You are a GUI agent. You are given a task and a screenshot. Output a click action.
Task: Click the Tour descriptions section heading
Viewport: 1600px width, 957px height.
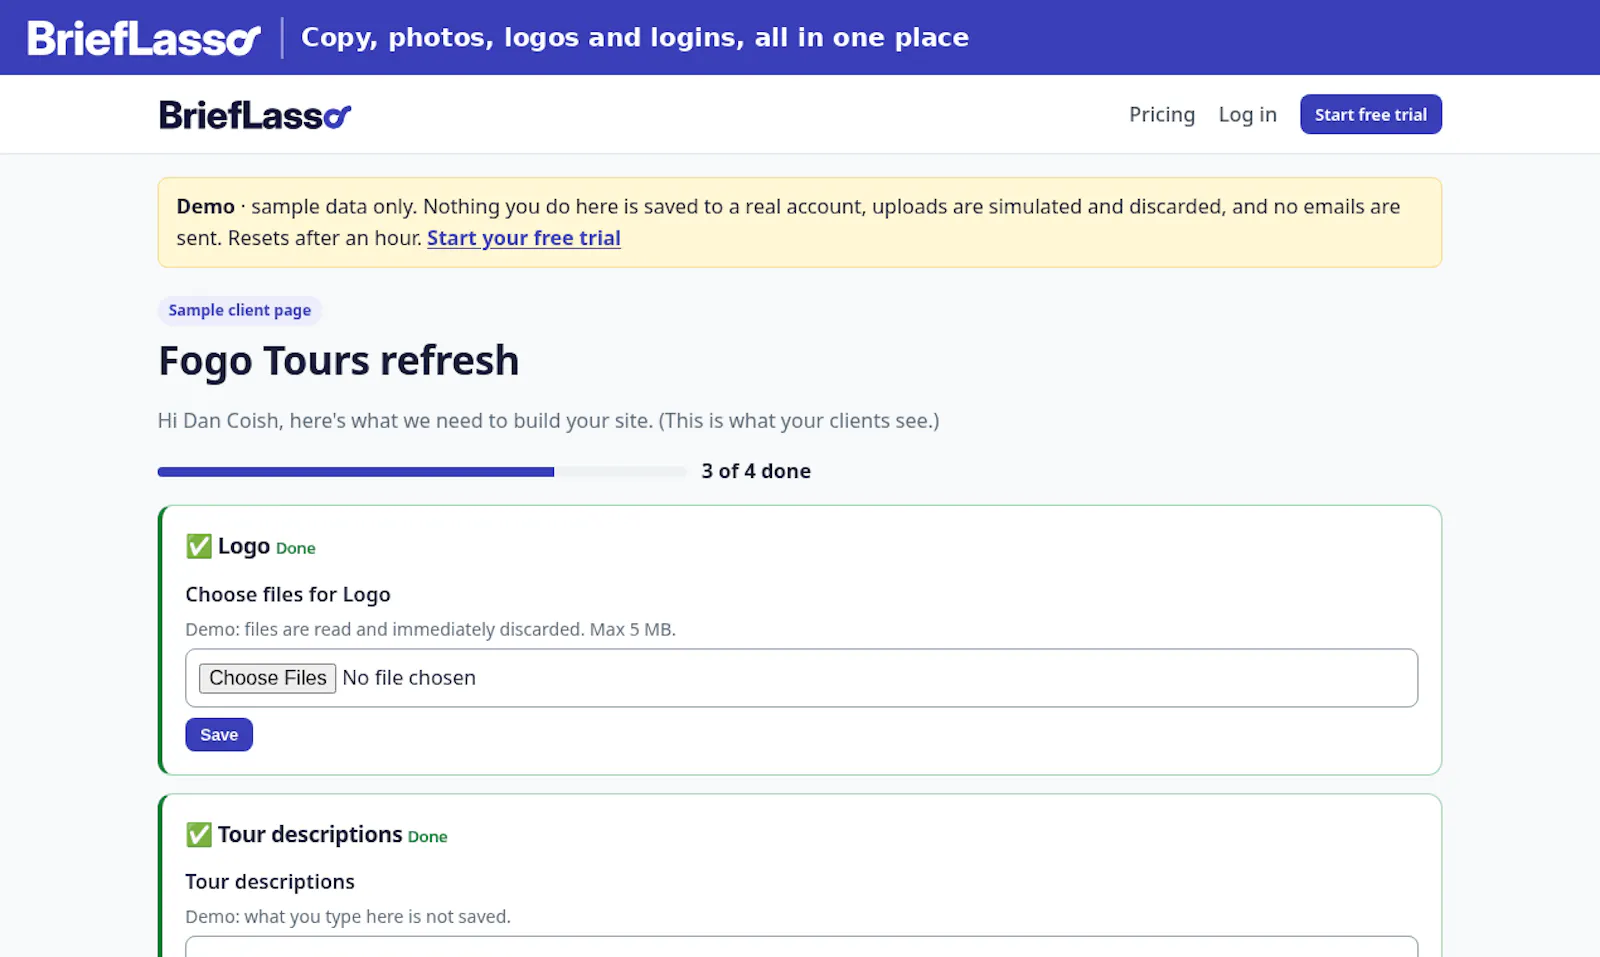(x=310, y=834)
